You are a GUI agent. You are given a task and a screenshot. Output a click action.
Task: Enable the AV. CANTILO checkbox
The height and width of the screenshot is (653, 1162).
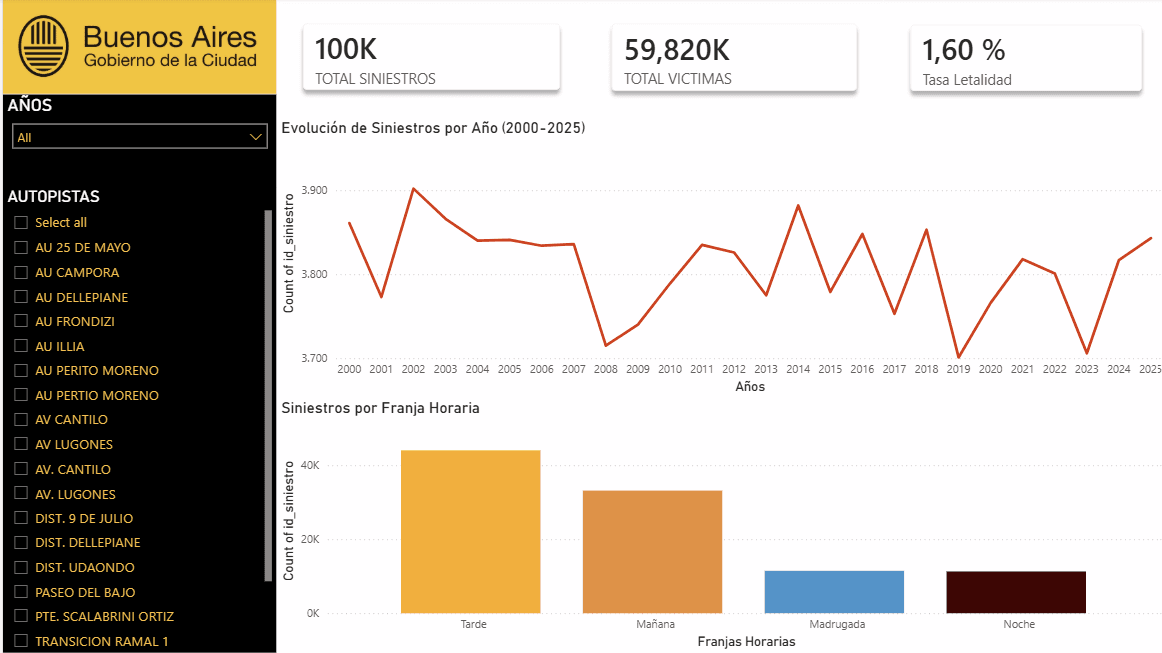21,468
